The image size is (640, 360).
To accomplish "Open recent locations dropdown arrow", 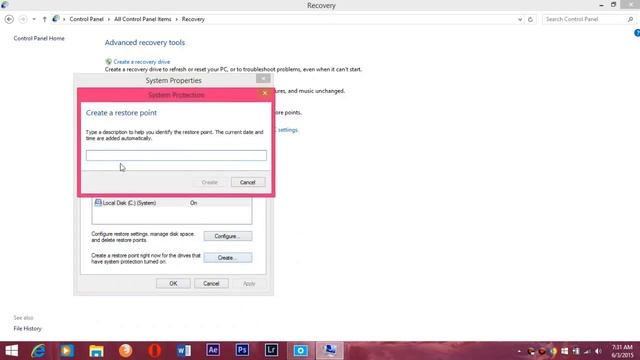I will pos(34,19).
